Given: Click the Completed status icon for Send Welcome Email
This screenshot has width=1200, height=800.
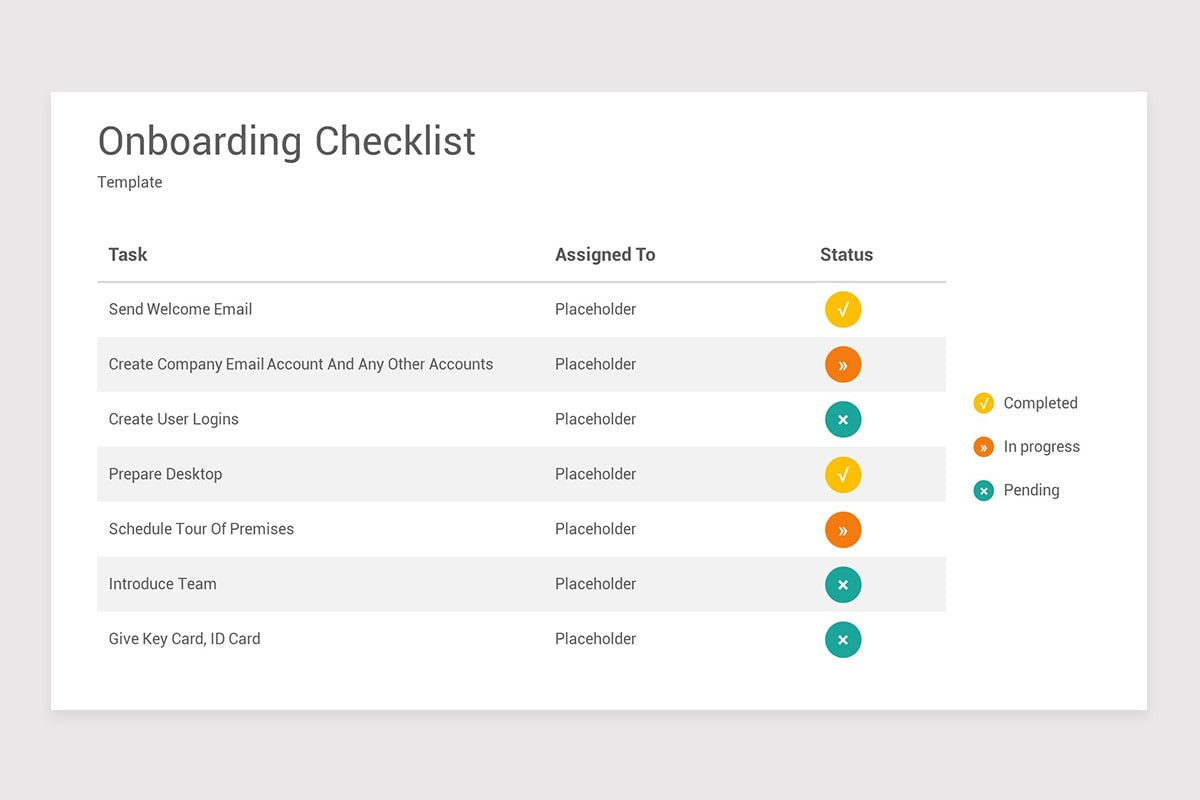Looking at the screenshot, I should pos(843,310).
